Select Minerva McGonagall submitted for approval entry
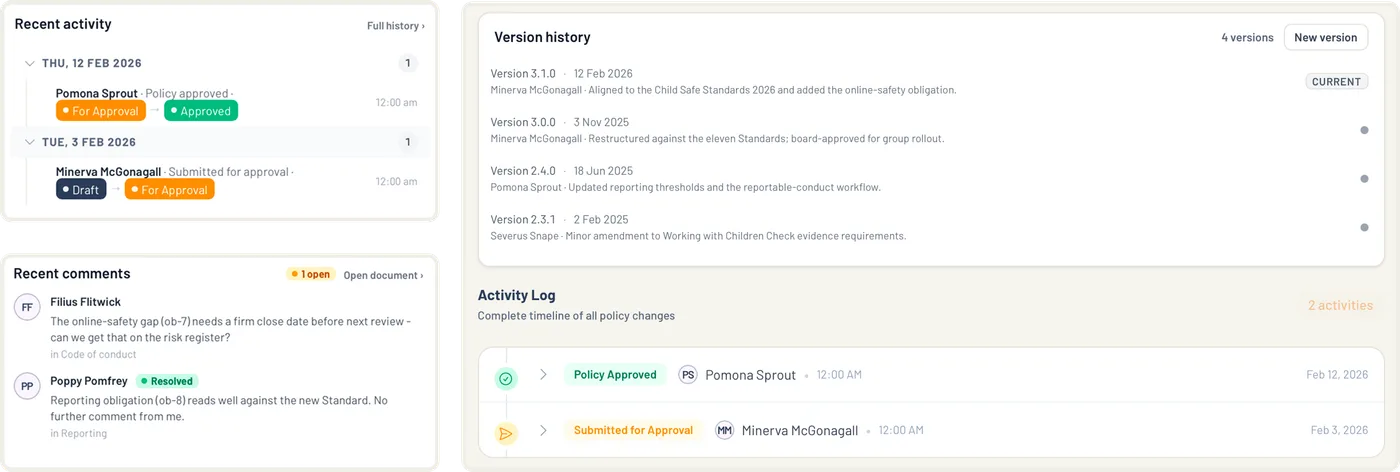Image resolution: width=1400 pixels, height=472 pixels. [x=236, y=181]
